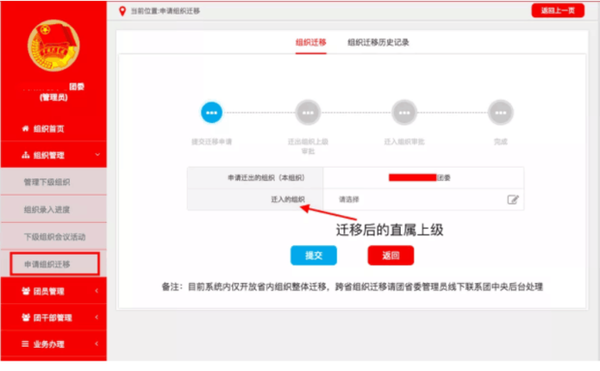Open 下级组织会议活动 submenu item

(54, 237)
